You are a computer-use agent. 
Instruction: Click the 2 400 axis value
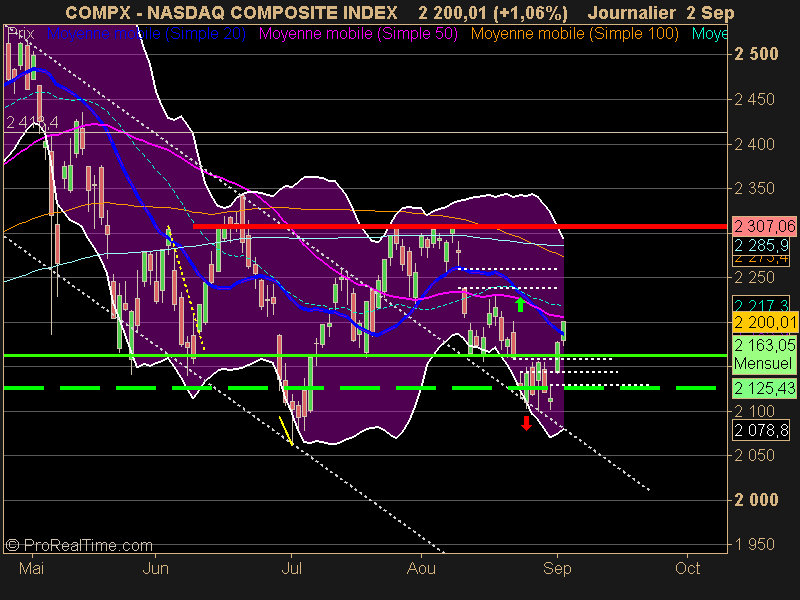755,144
